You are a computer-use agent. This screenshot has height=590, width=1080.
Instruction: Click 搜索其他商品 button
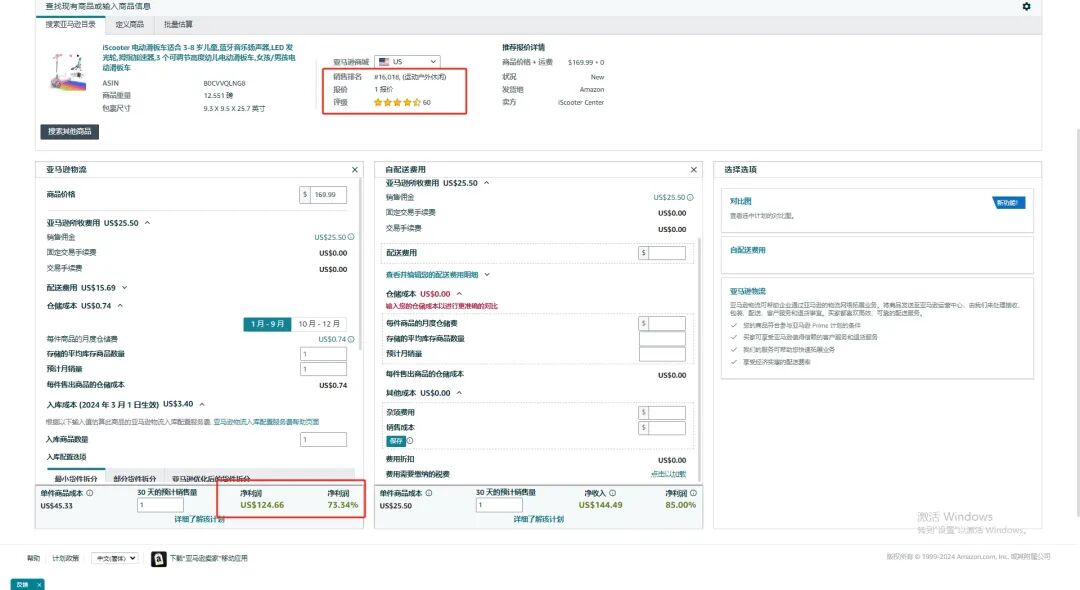tap(70, 131)
